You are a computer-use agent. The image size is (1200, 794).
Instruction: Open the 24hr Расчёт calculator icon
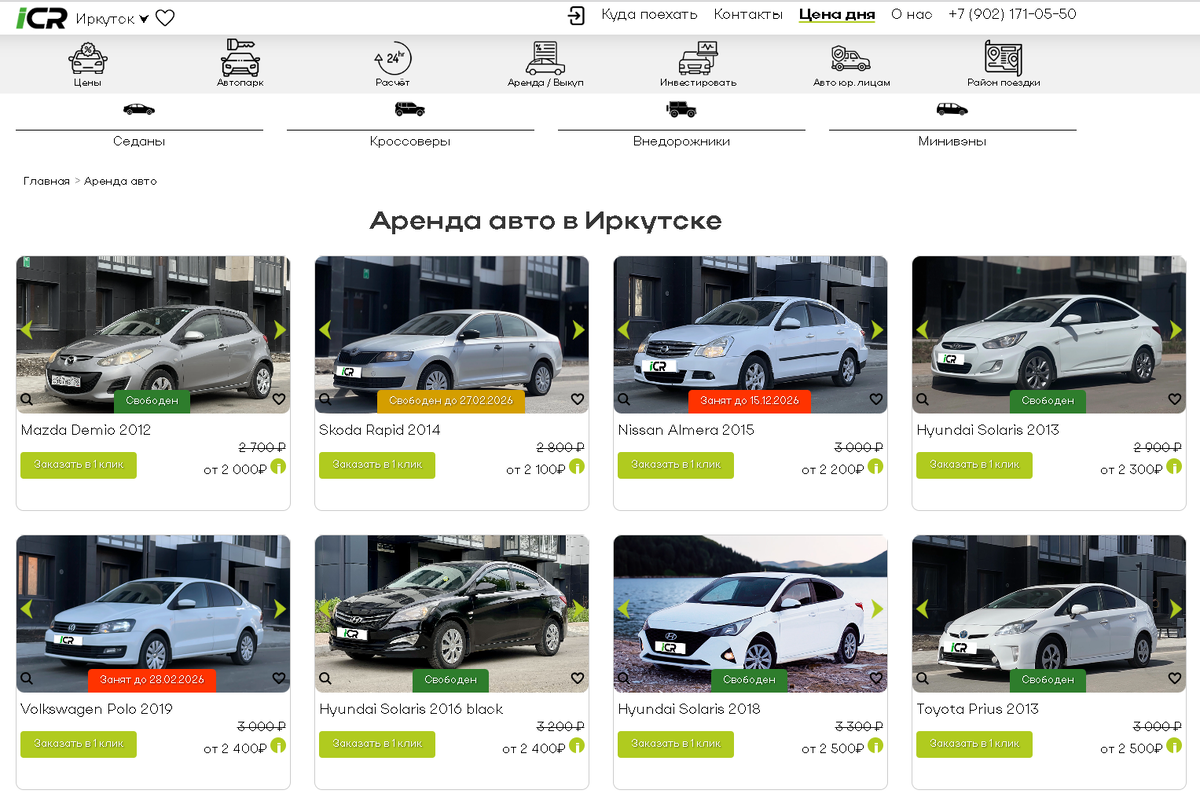(x=392, y=58)
